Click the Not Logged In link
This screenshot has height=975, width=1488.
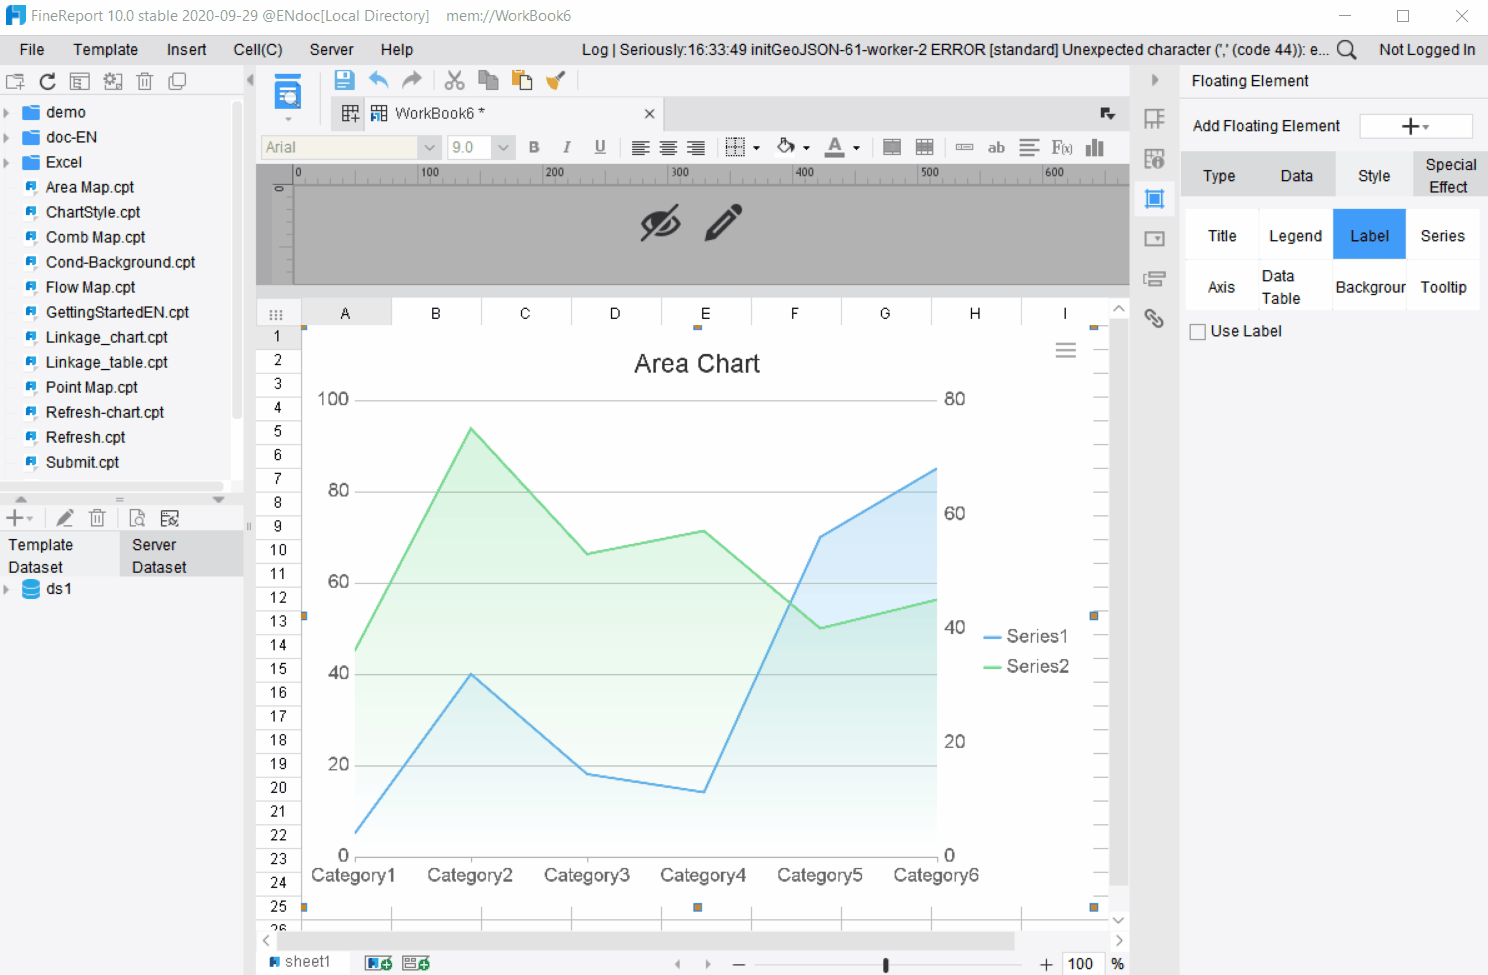pos(1427,50)
